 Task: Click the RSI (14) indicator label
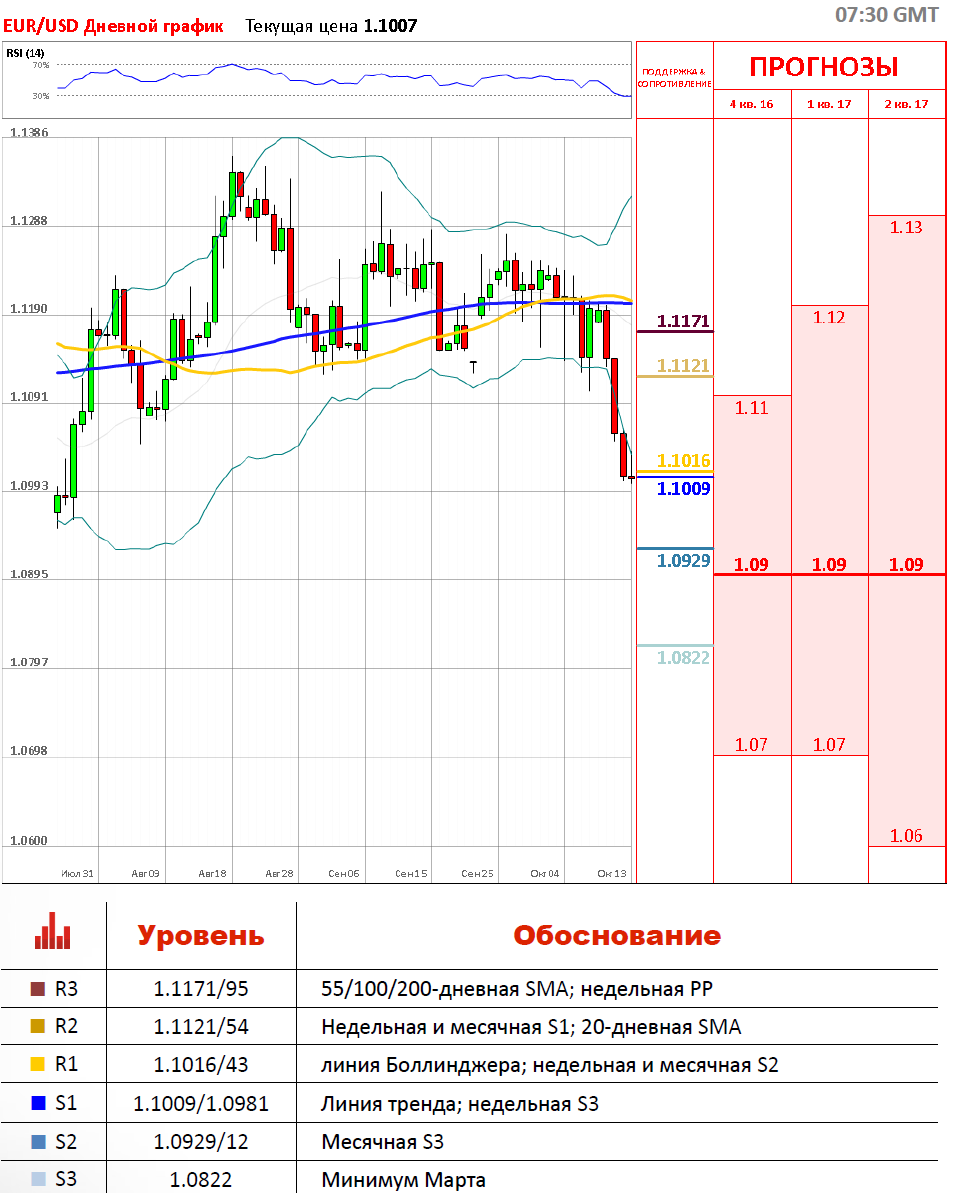[25, 52]
